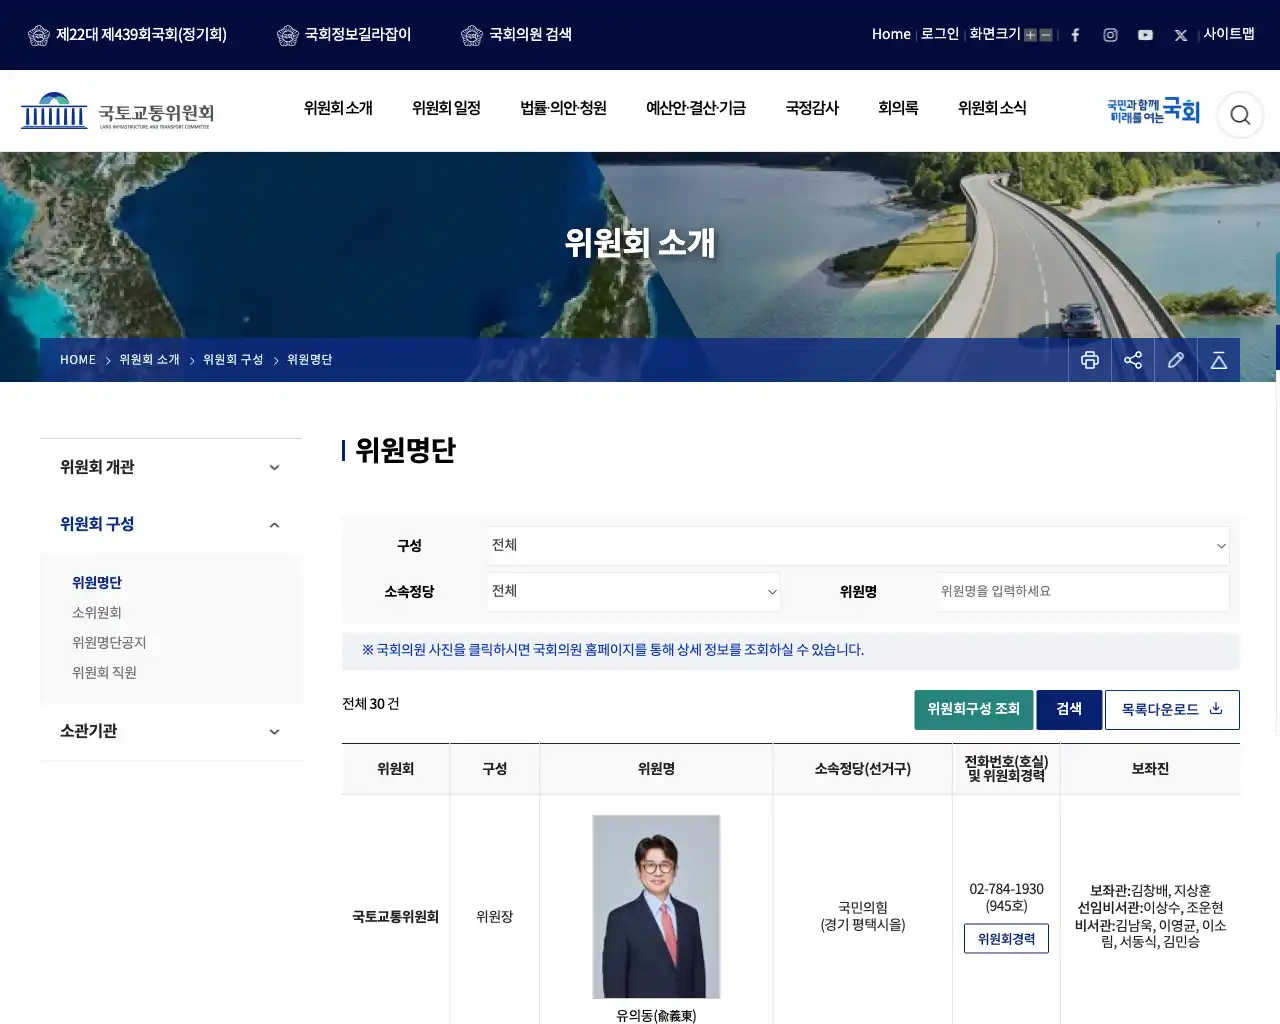
Task: Click the emblem icon beside 제22대 제439회국회
Action: (39, 35)
